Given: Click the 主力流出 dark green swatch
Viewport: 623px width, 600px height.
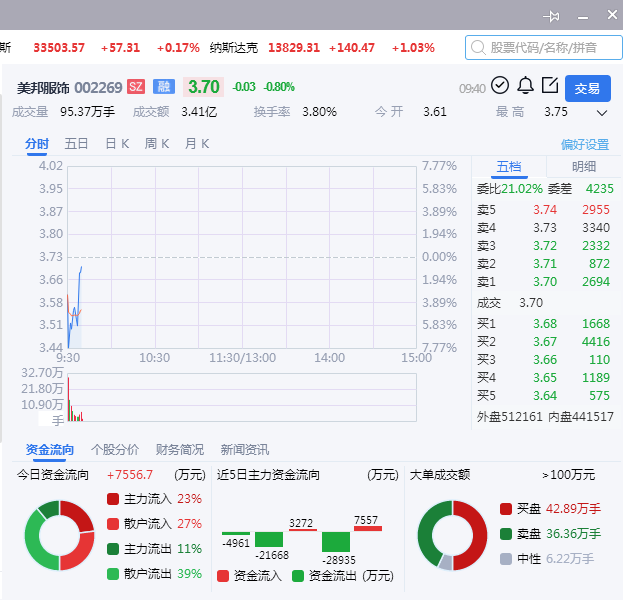Looking at the screenshot, I should tap(113, 549).
